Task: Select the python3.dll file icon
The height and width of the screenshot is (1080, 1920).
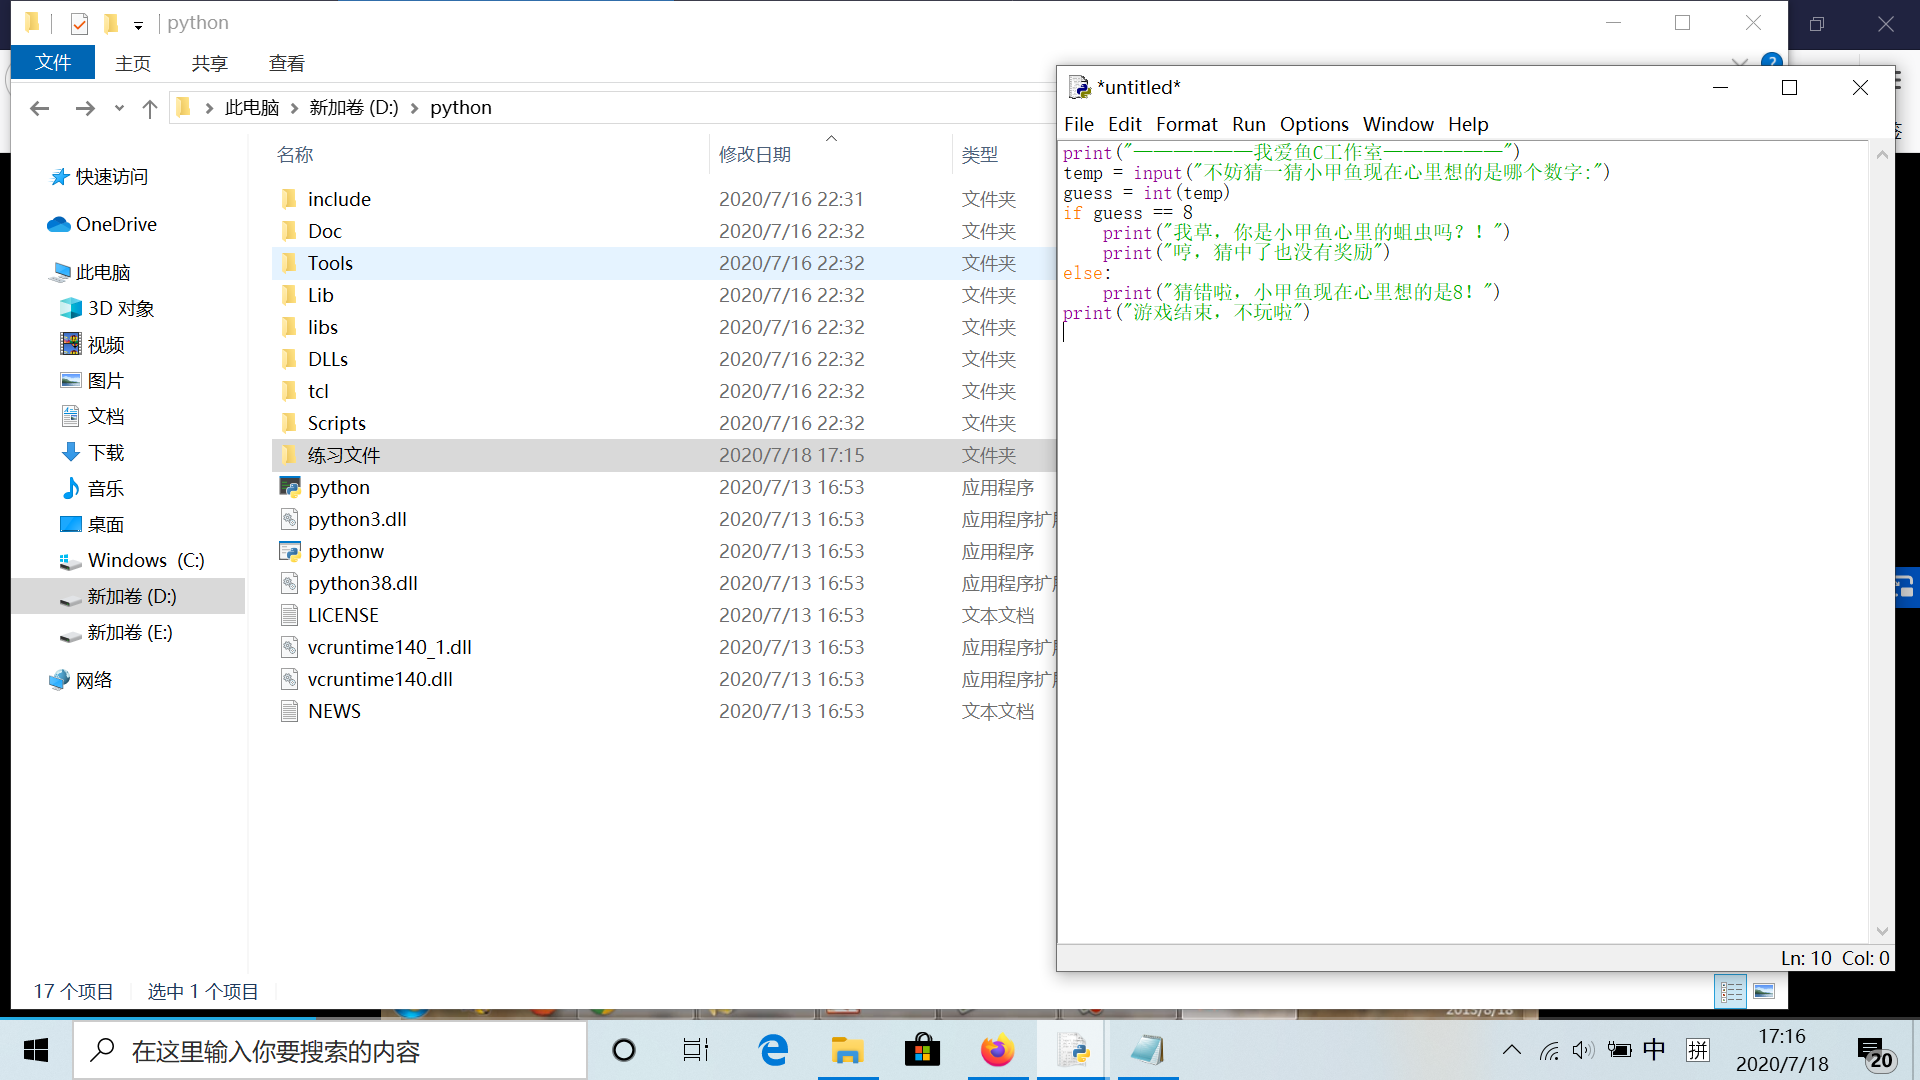Action: tap(289, 519)
